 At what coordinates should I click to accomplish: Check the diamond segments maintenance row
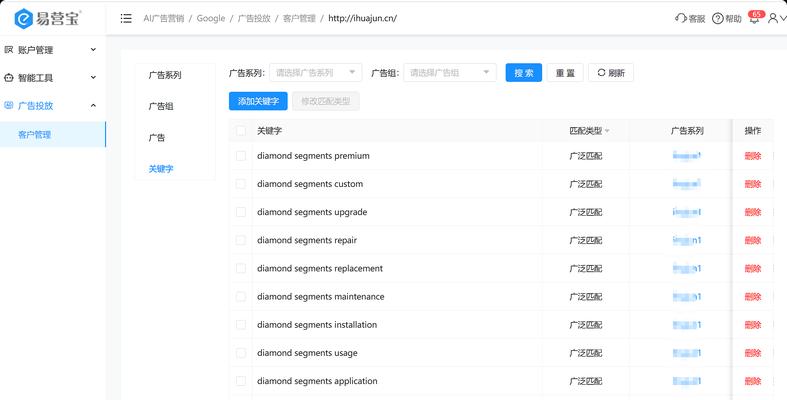(x=241, y=297)
